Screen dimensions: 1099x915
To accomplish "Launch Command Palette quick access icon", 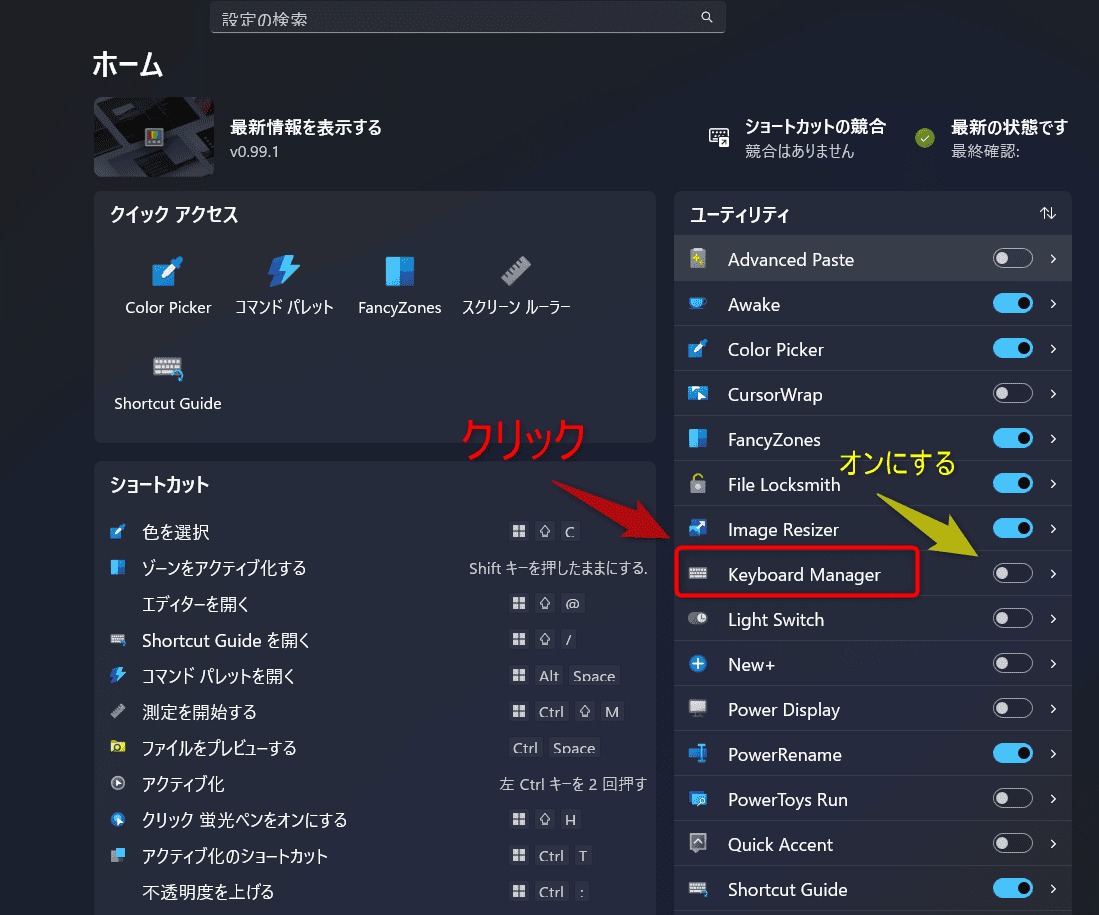I will (284, 286).
